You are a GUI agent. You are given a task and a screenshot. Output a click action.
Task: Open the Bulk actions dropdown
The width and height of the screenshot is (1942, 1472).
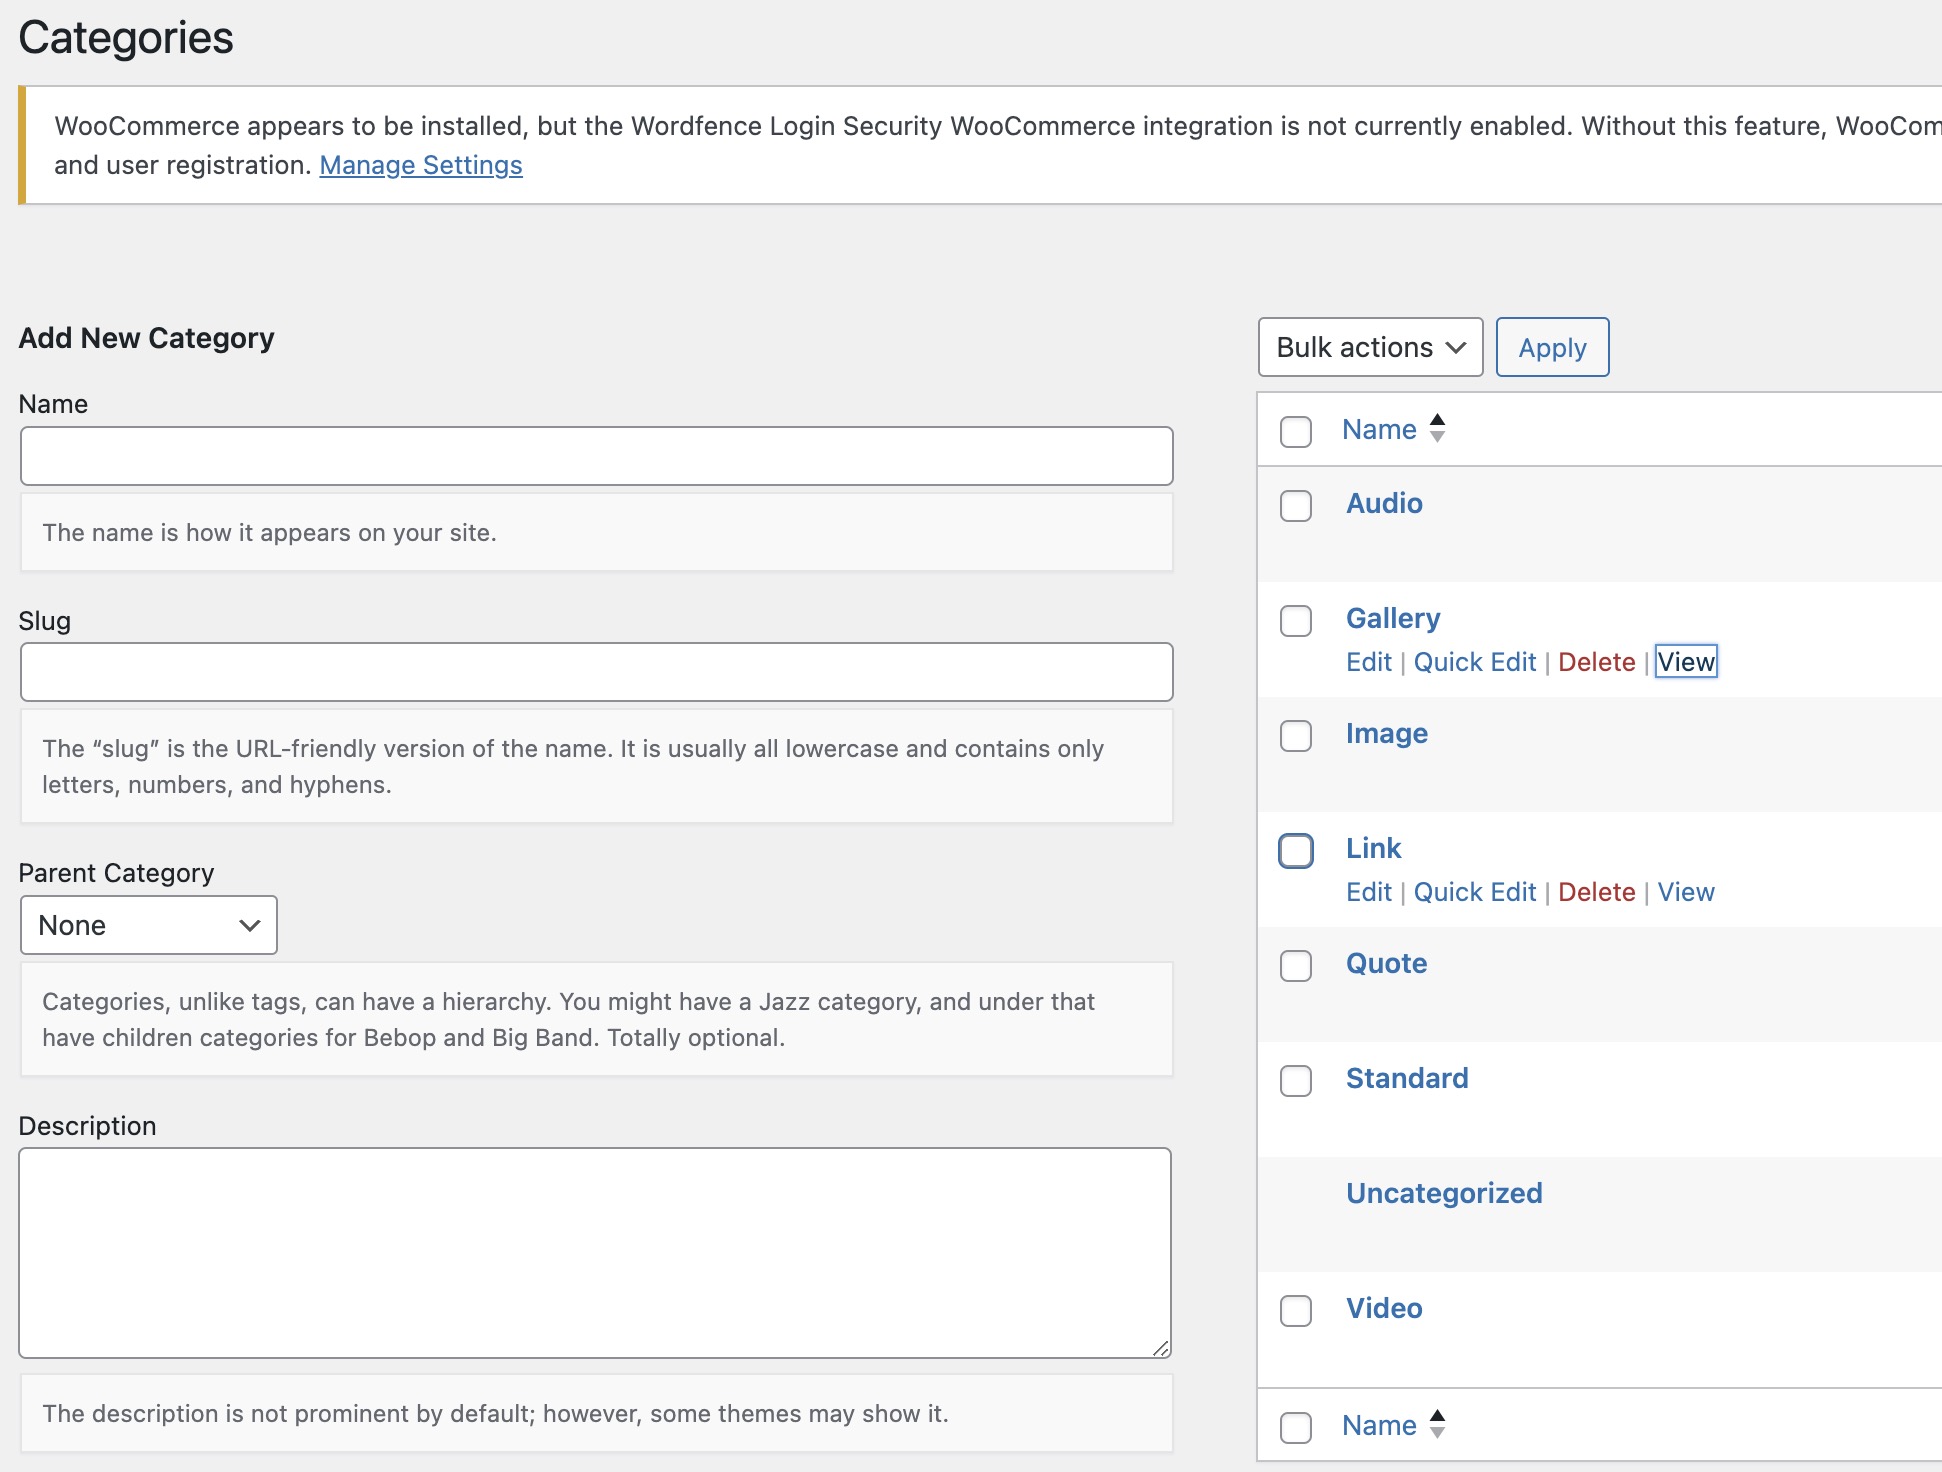pyautogui.click(x=1370, y=347)
